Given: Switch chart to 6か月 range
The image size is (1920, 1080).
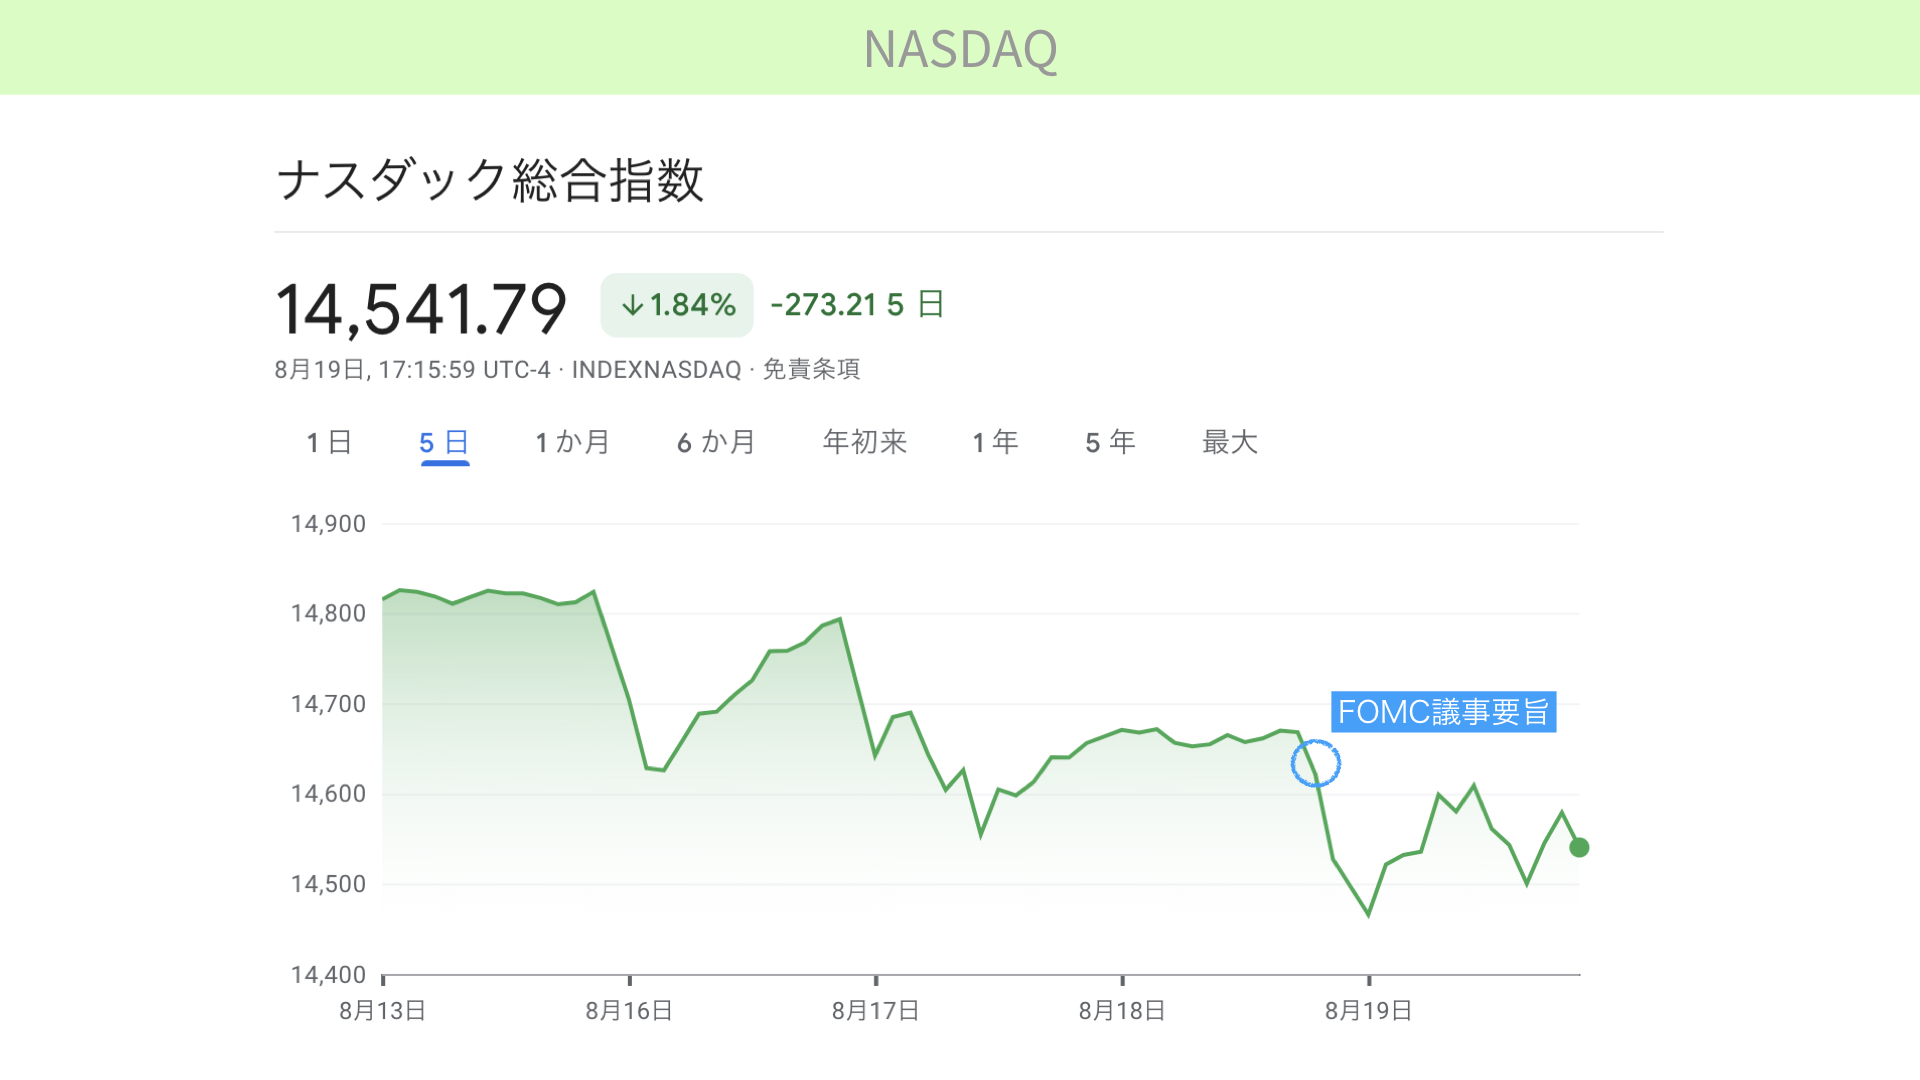Looking at the screenshot, I should tap(716, 442).
